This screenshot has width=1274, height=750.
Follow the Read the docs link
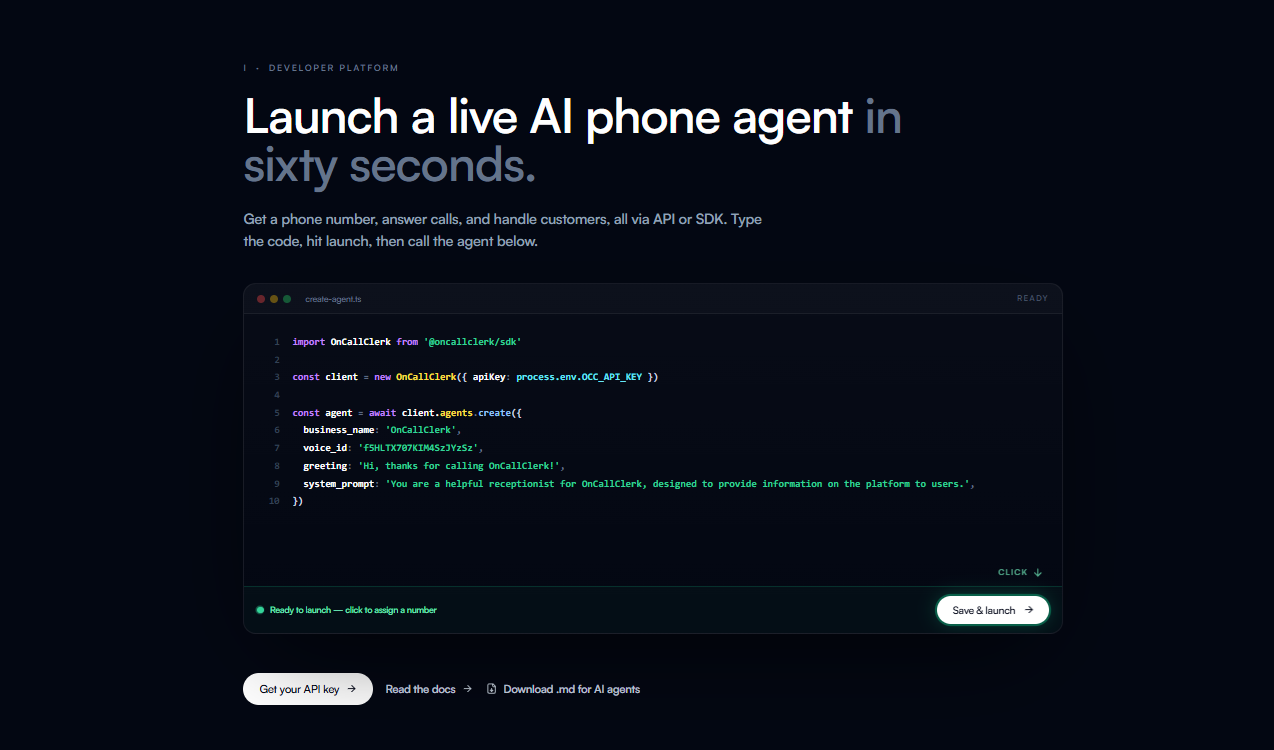pyautogui.click(x=429, y=689)
